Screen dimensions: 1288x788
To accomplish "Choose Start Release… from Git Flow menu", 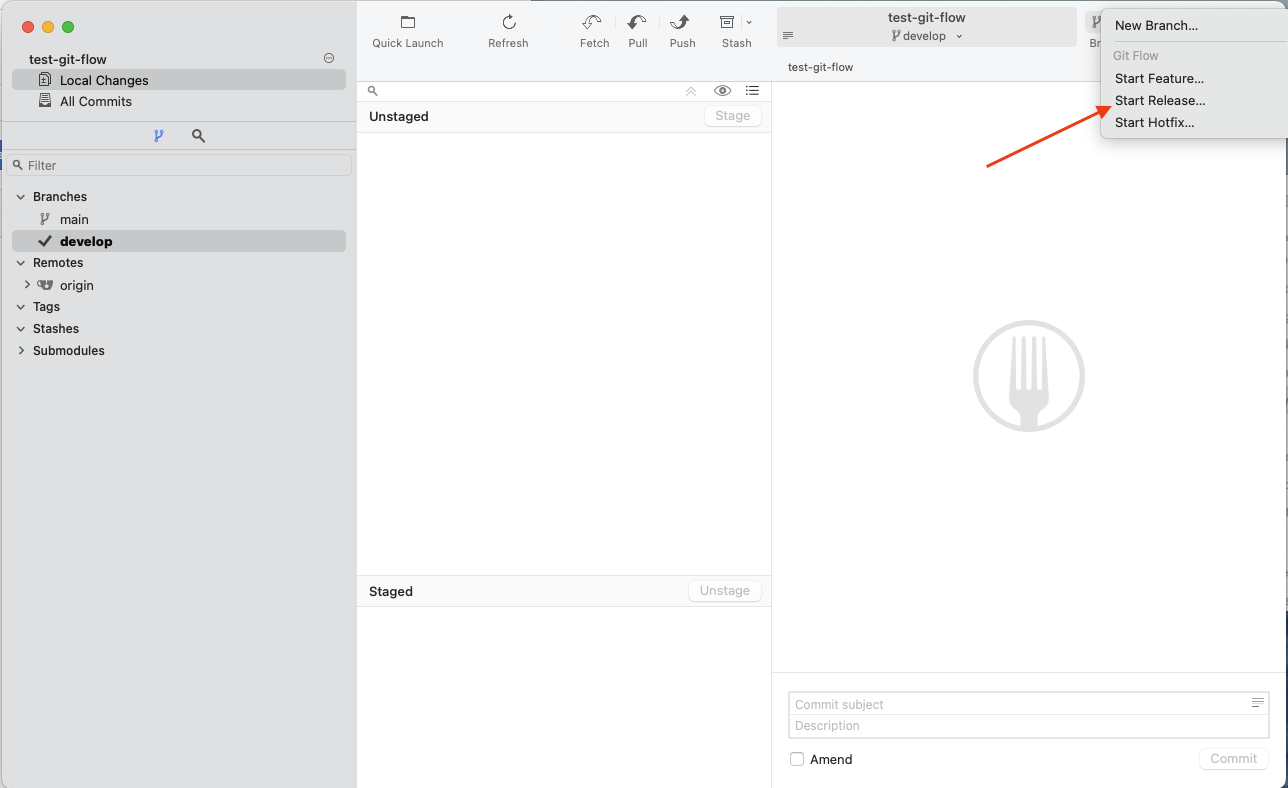I will tap(1160, 100).
